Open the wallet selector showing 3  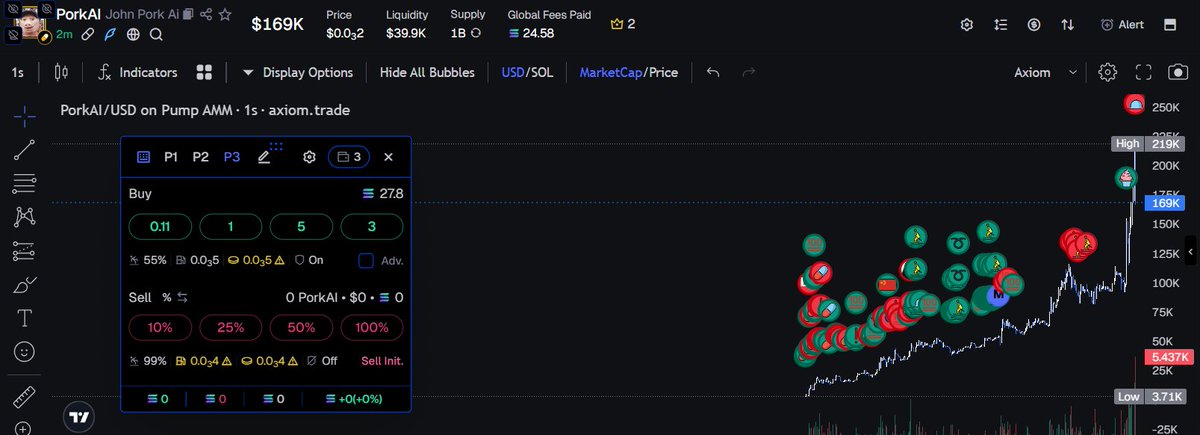349,157
